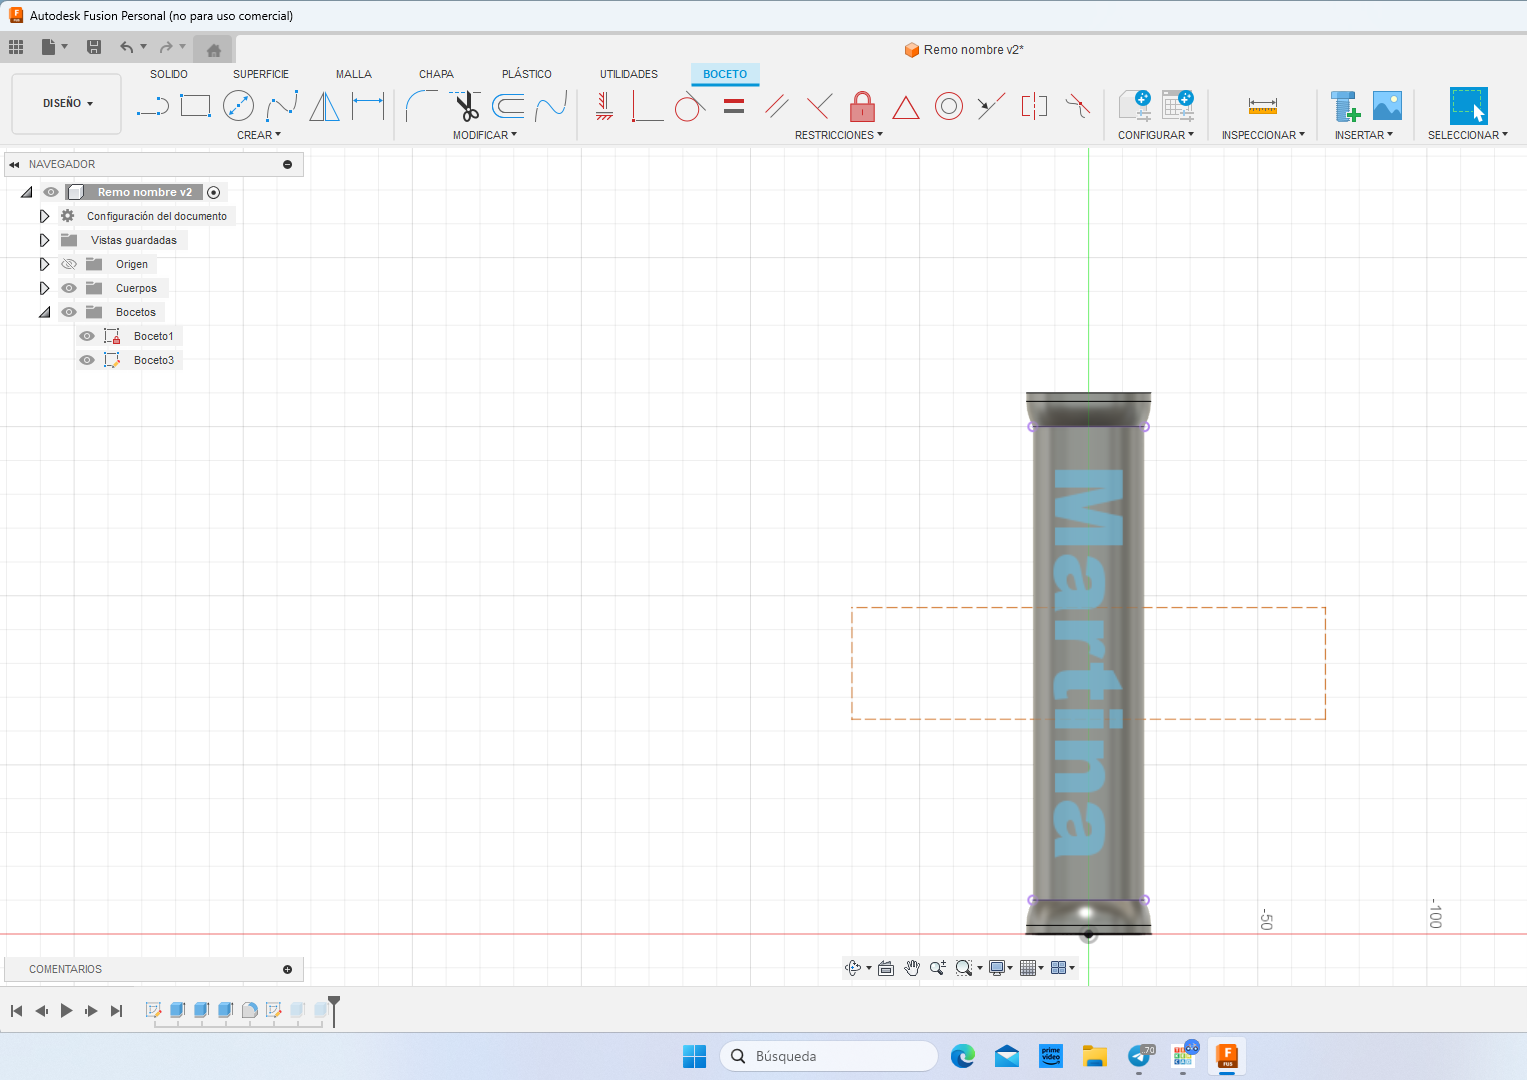
Task: Show the hidden Origen folder
Action: 69,264
